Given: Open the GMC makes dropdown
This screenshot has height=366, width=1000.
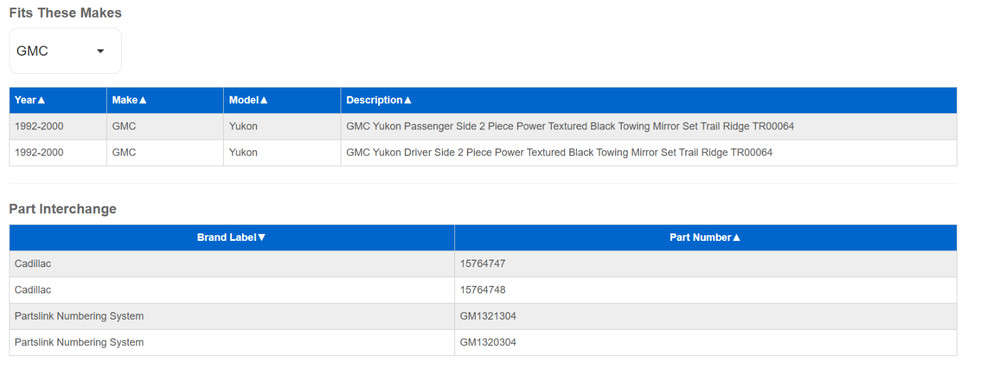Looking at the screenshot, I should click(x=65, y=51).
